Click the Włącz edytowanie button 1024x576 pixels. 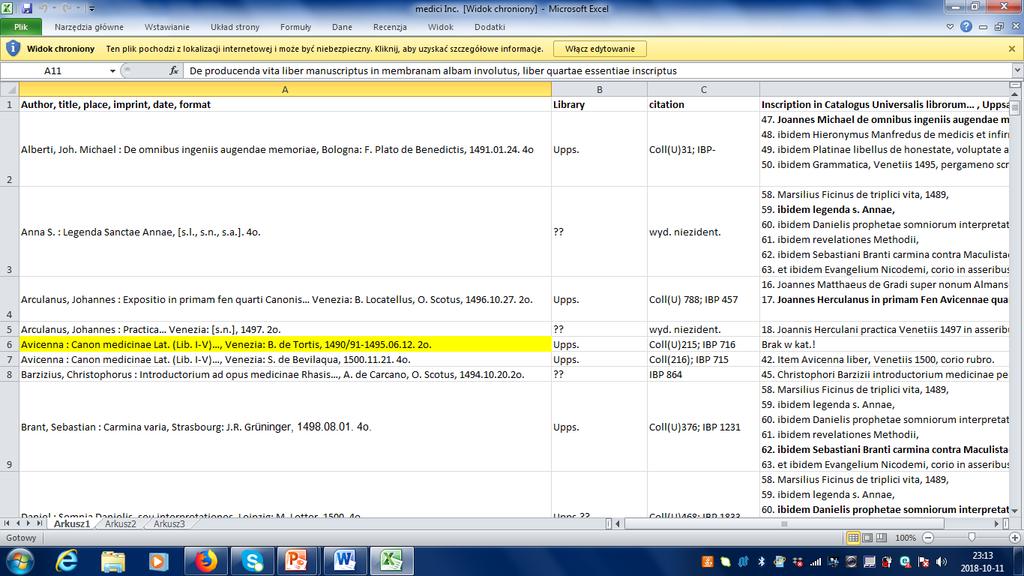click(x=600, y=49)
